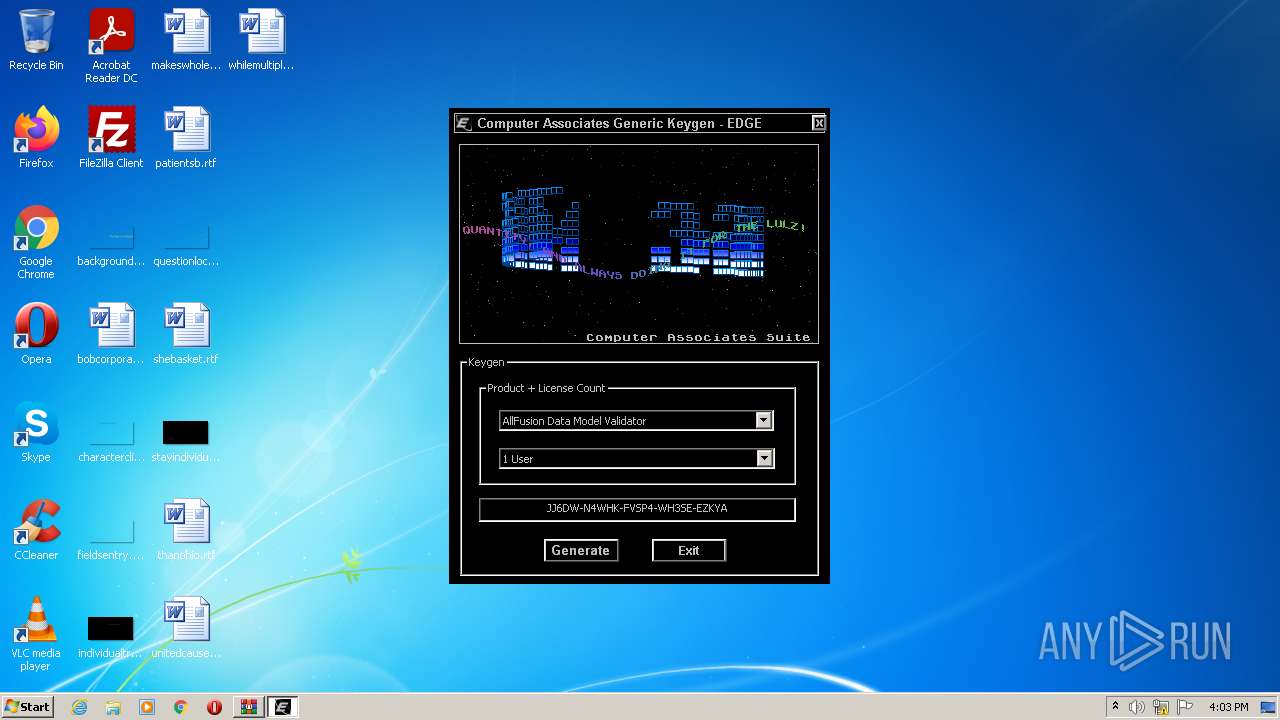Open the Recycle Bin desktop icon

point(36,40)
